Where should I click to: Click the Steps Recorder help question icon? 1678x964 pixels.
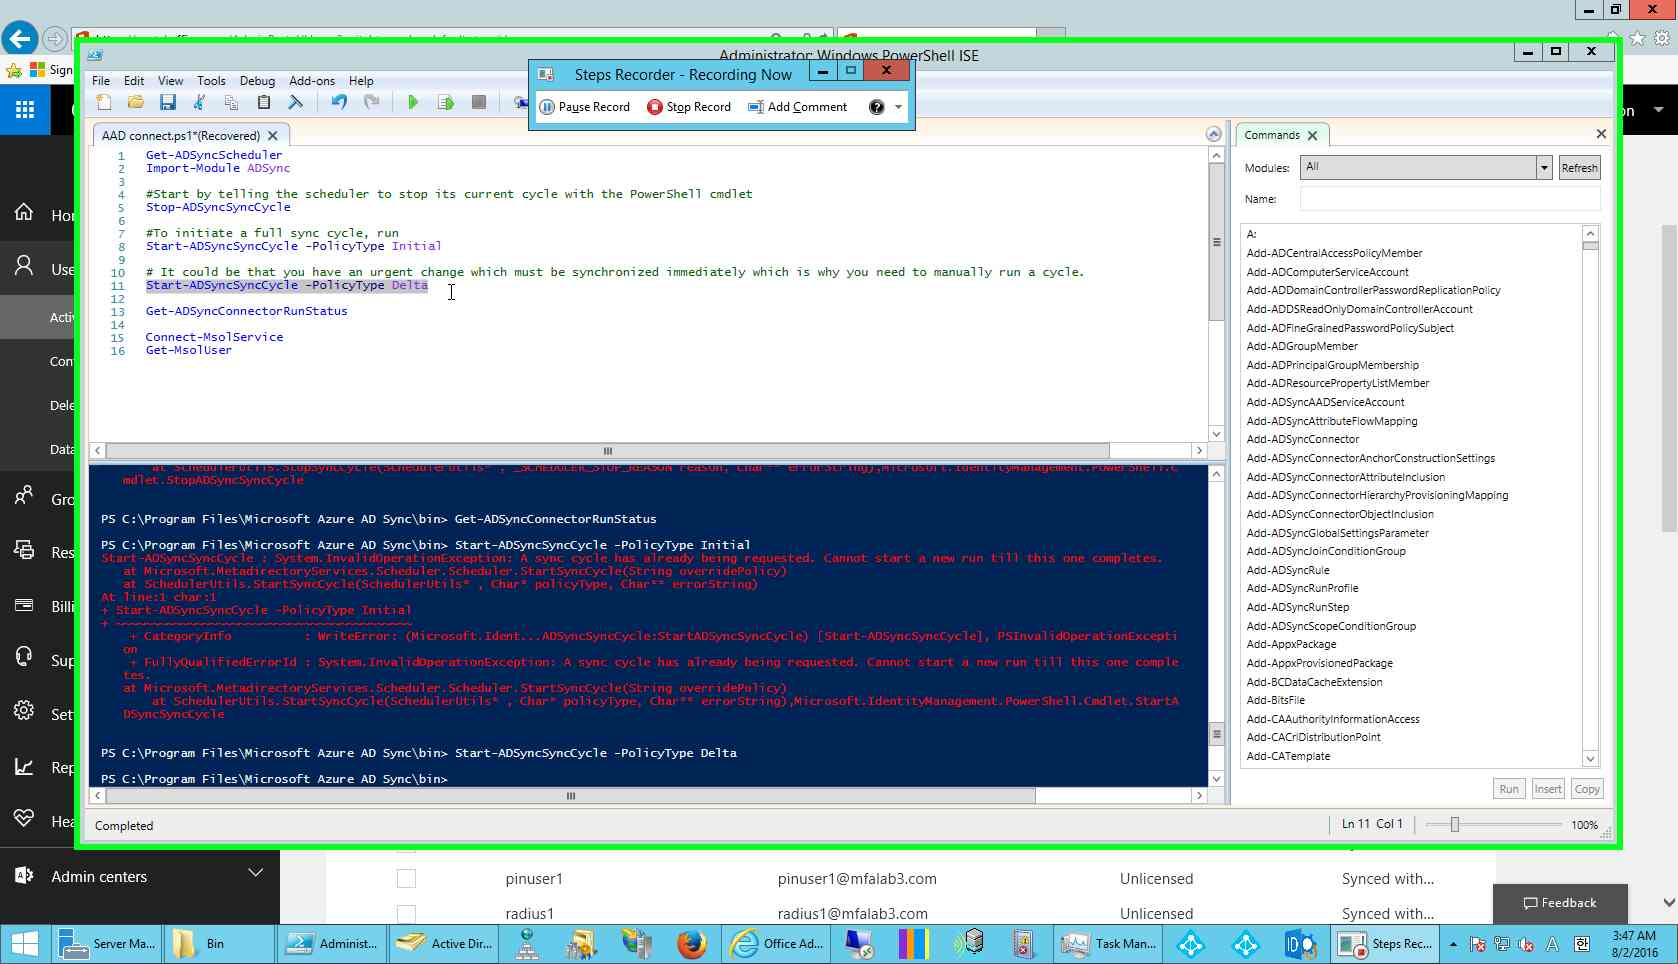tap(876, 107)
